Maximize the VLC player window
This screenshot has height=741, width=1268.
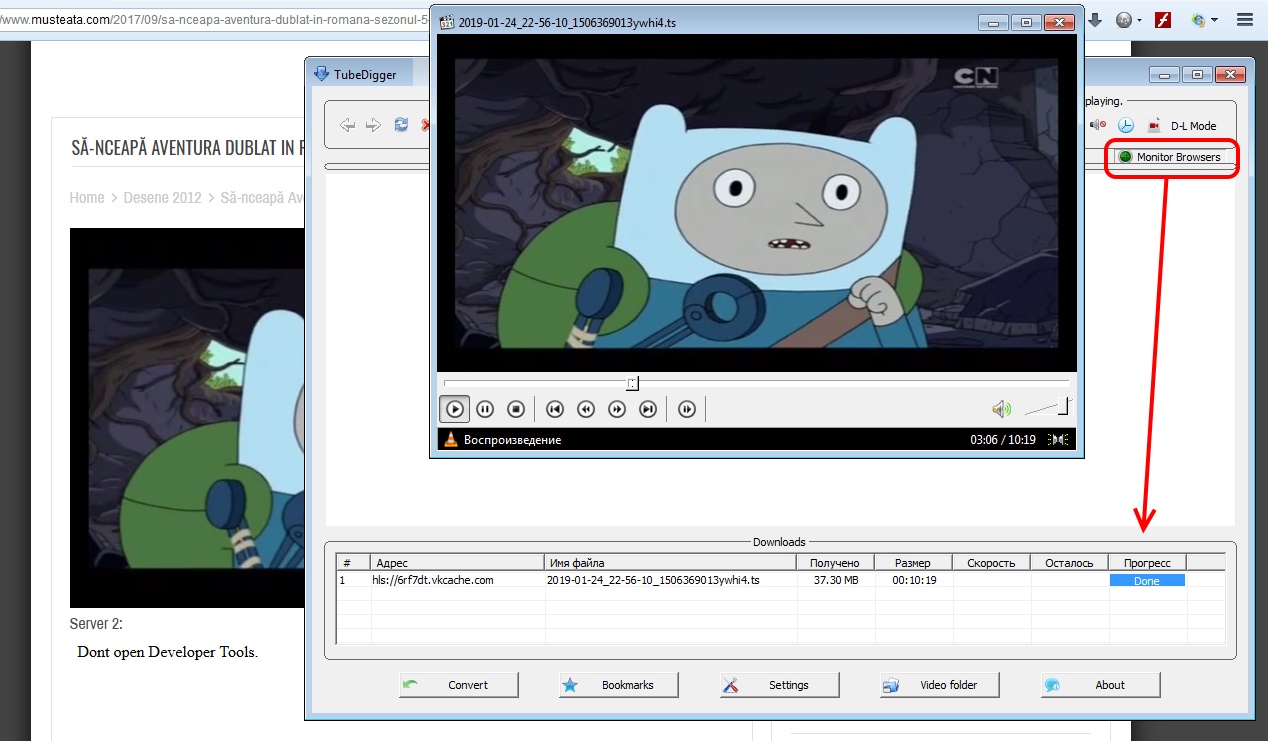coord(1026,21)
